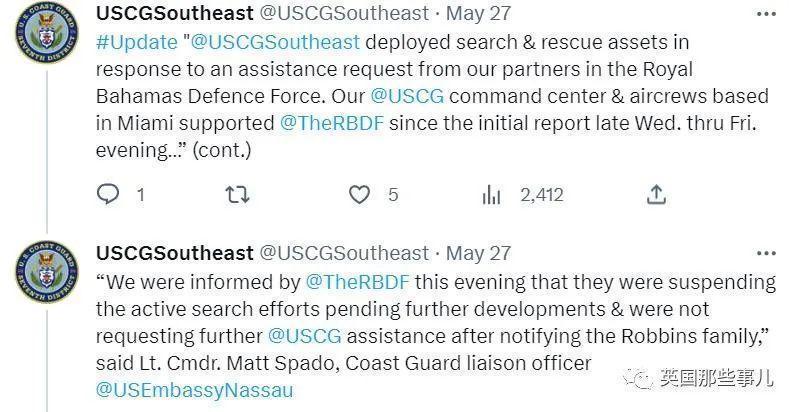Image resolution: width=799 pixels, height=412 pixels.
Task: Share the first tweet via upload icon
Action: (656, 195)
